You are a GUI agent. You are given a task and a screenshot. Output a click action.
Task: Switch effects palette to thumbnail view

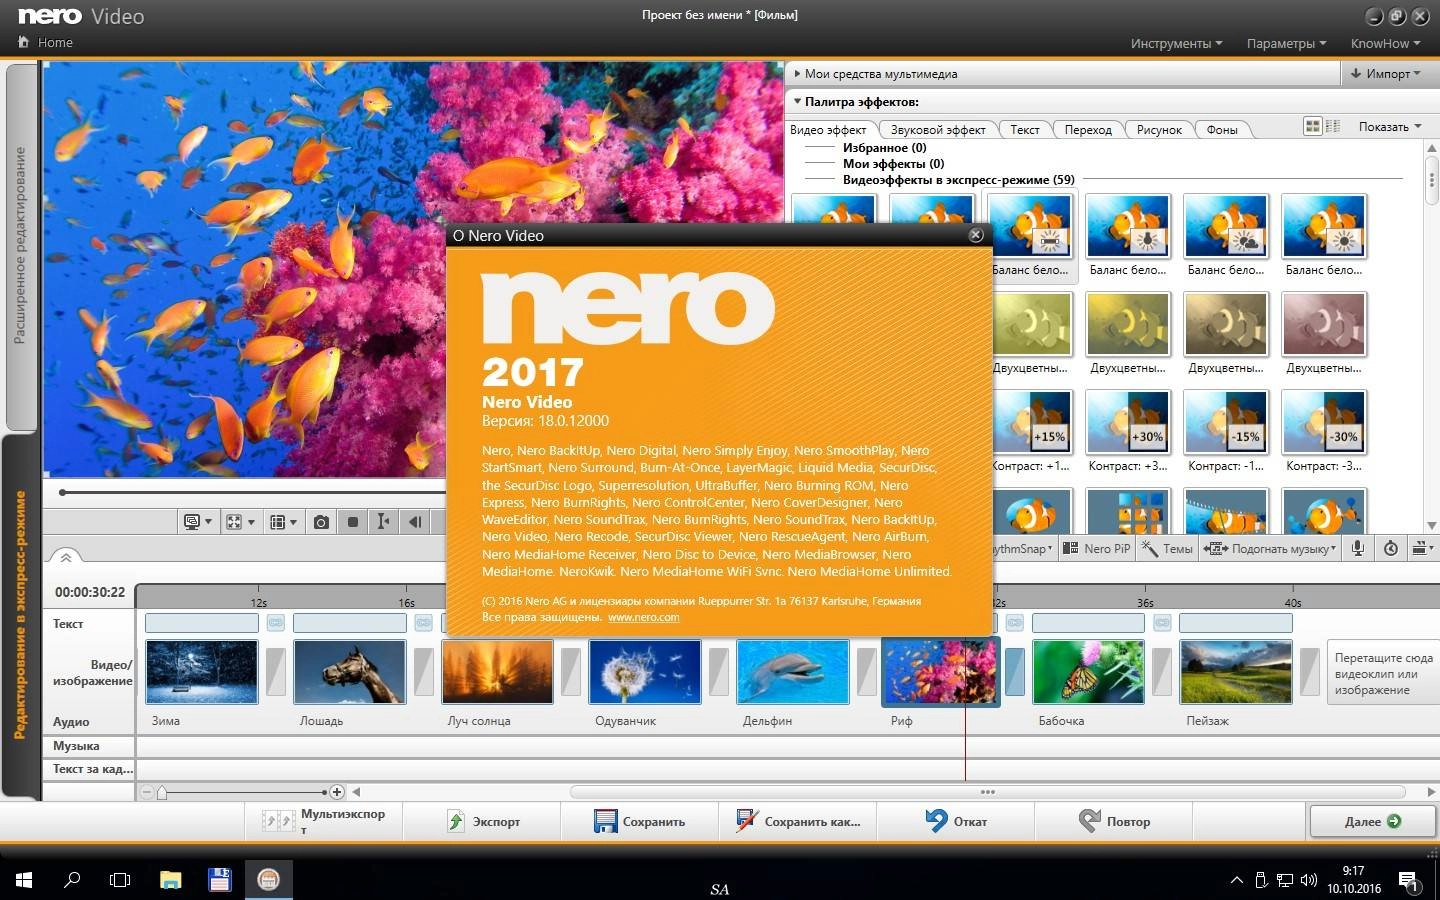coord(1313,126)
